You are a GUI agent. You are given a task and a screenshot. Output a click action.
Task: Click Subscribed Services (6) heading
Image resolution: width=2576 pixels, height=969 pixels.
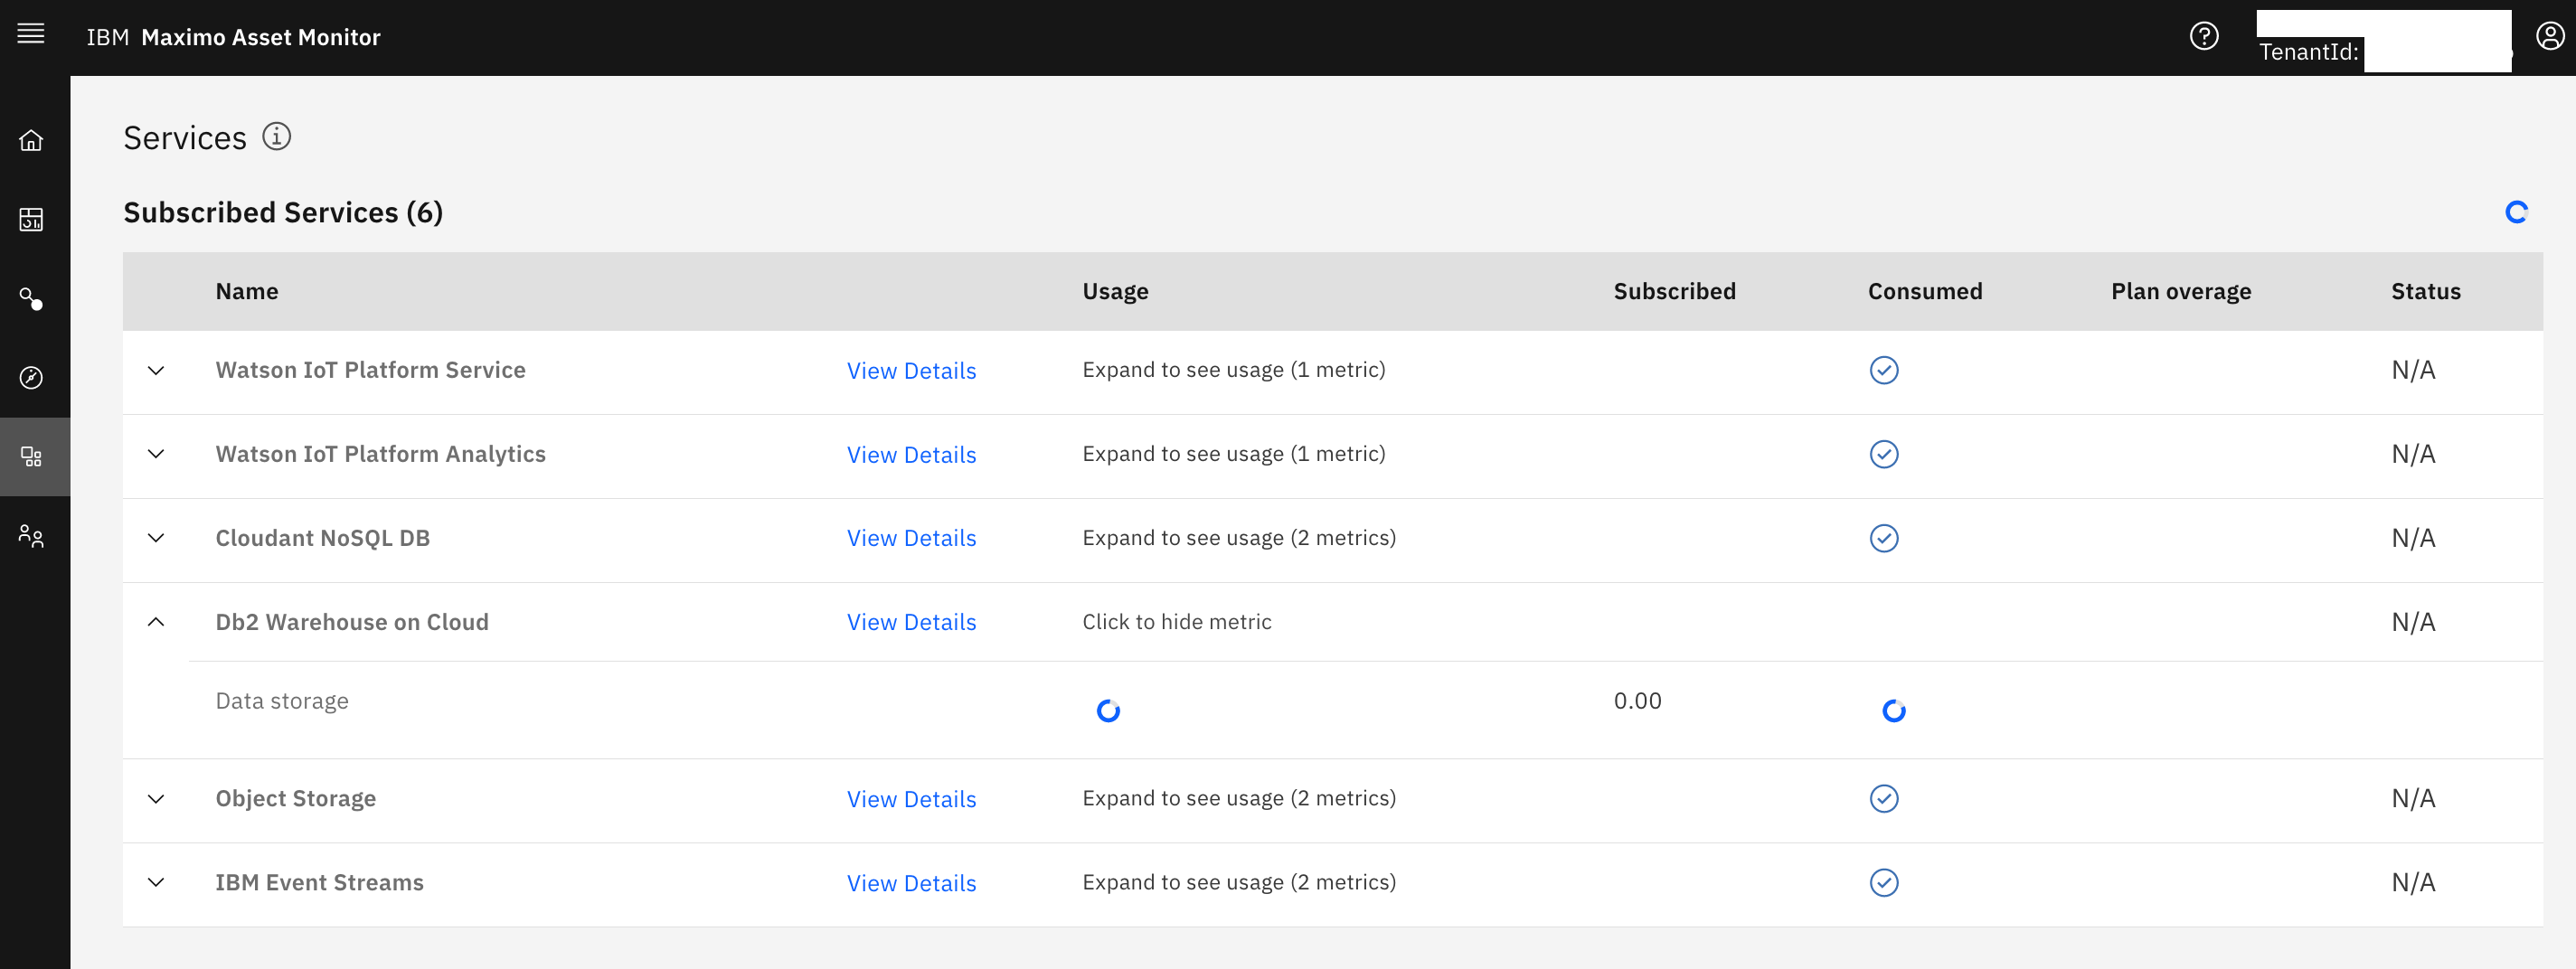click(x=283, y=212)
